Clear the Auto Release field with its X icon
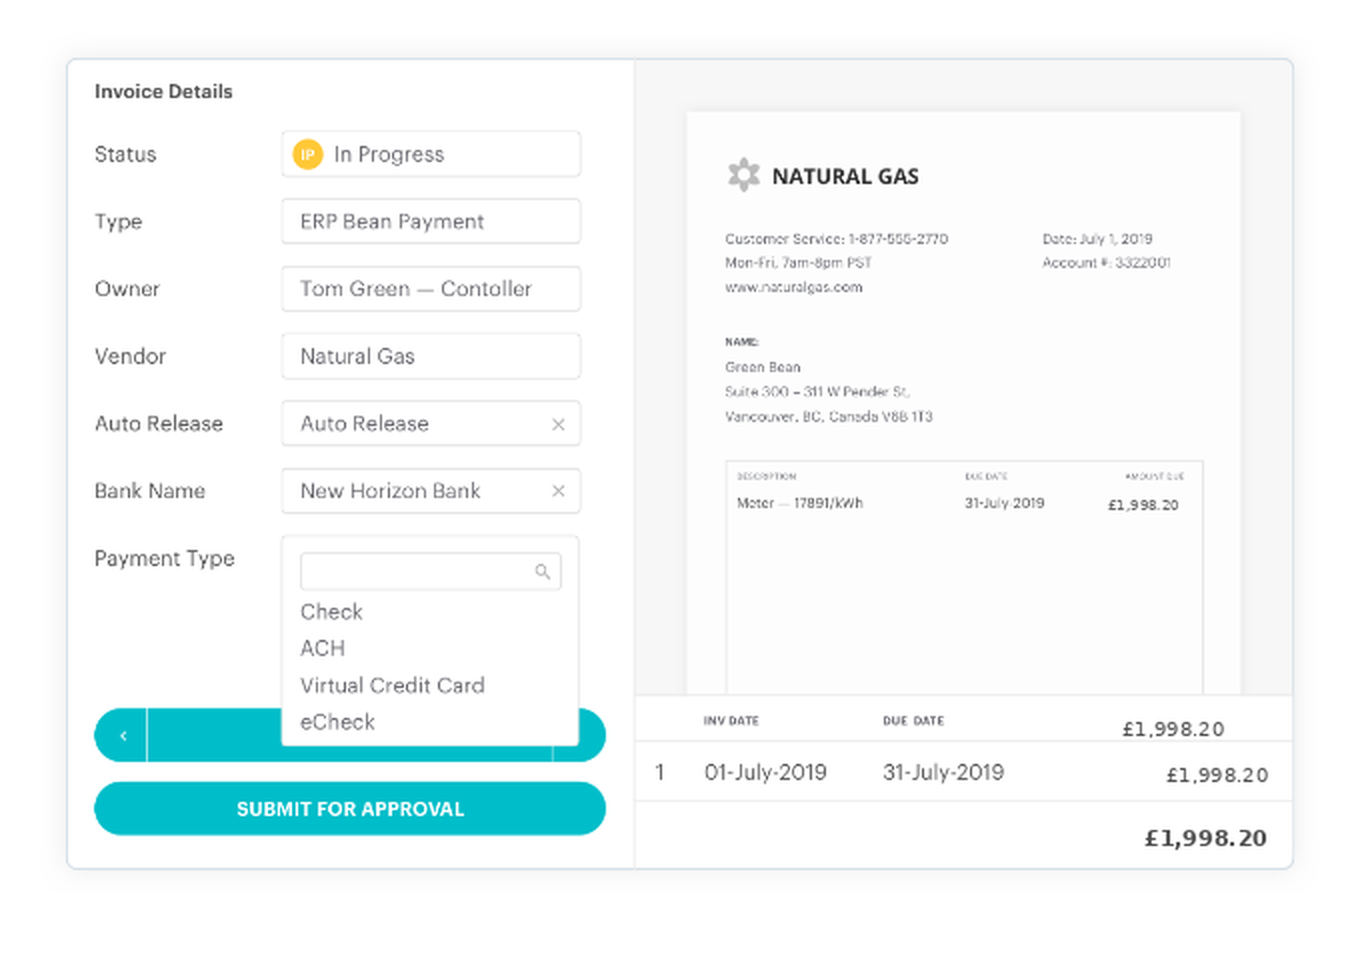 tap(558, 424)
